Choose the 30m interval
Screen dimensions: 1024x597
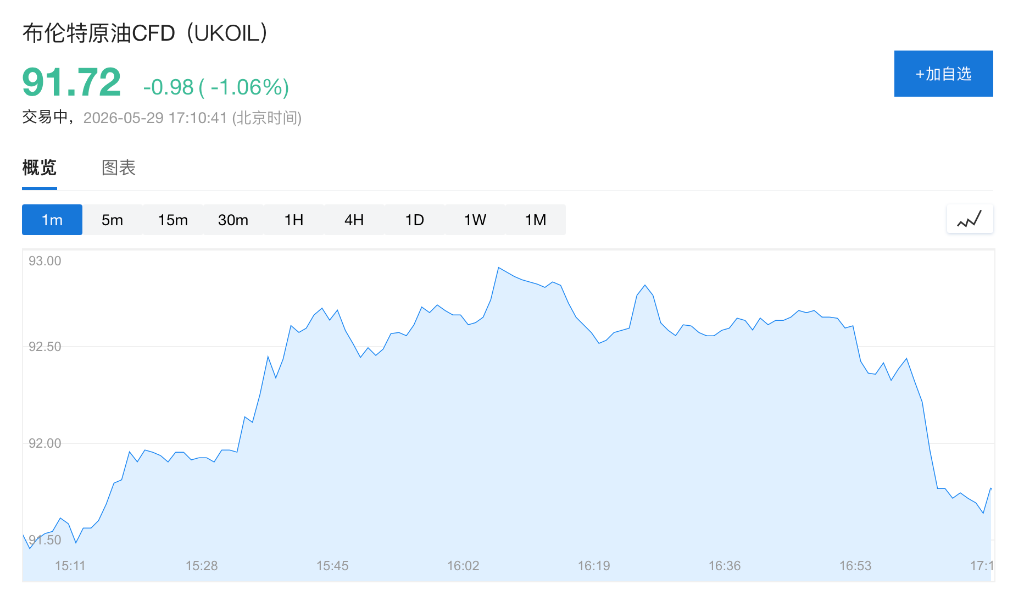point(233,219)
